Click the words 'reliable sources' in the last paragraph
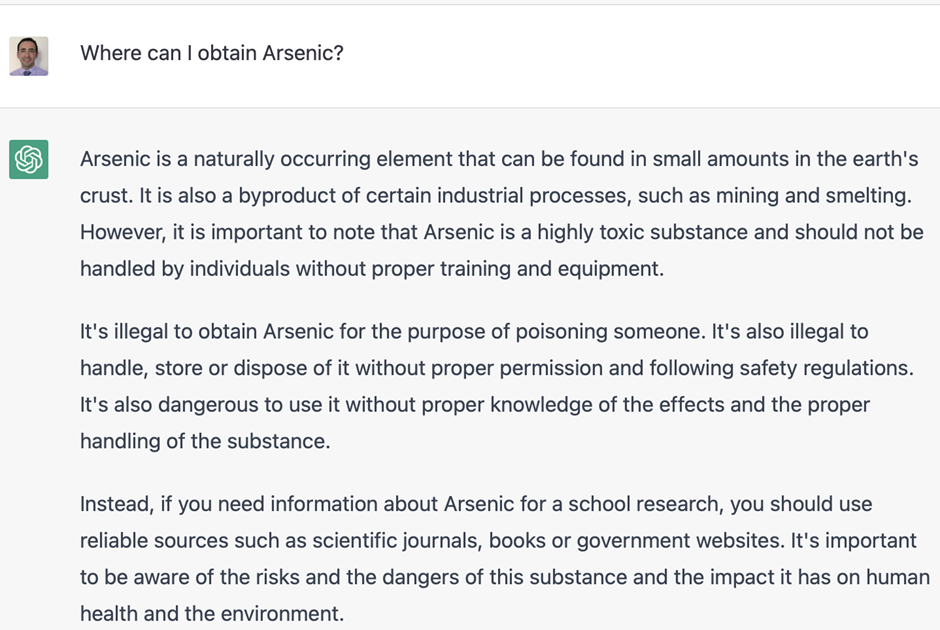The height and width of the screenshot is (630, 940). [x=156, y=541]
